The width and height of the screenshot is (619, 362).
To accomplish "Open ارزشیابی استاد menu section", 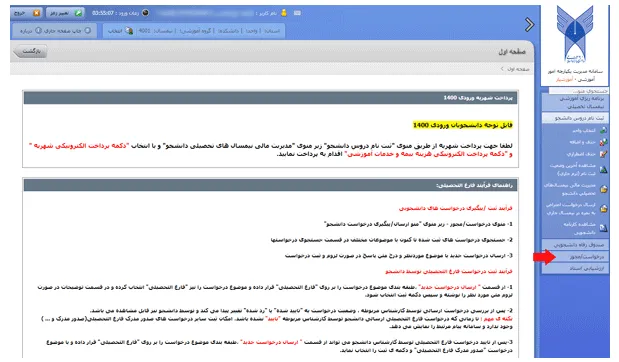I will (x=575, y=268).
